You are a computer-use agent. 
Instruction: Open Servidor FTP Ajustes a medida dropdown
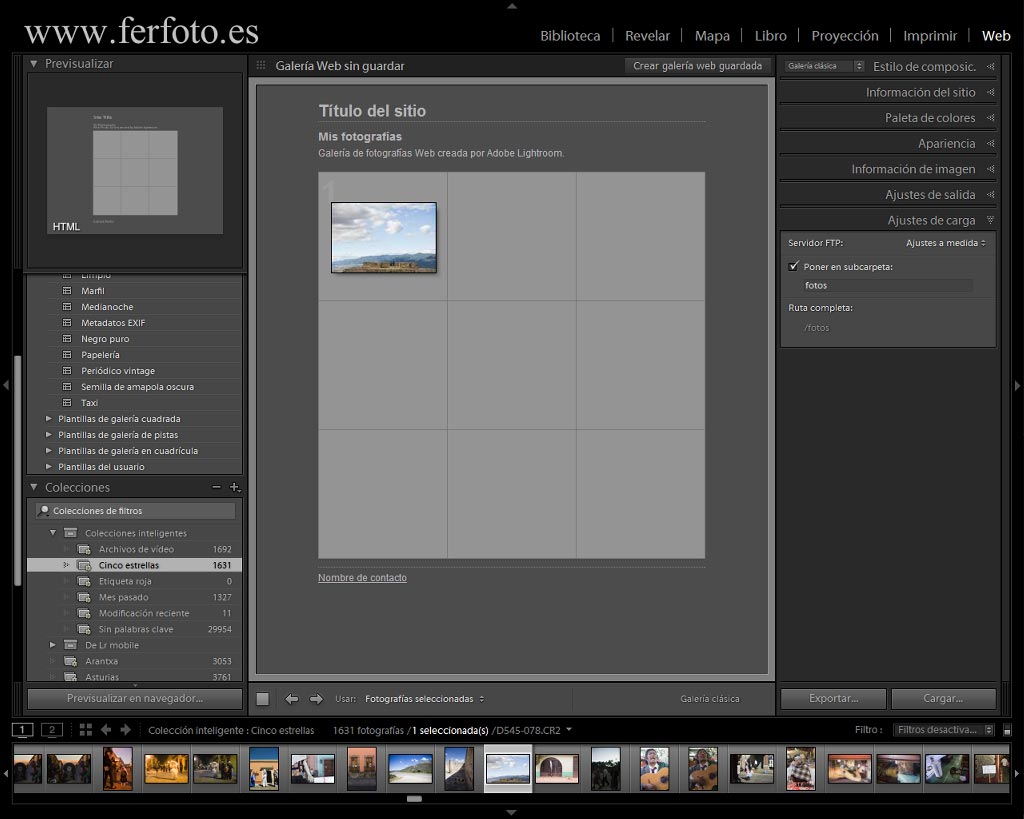[x=946, y=243]
